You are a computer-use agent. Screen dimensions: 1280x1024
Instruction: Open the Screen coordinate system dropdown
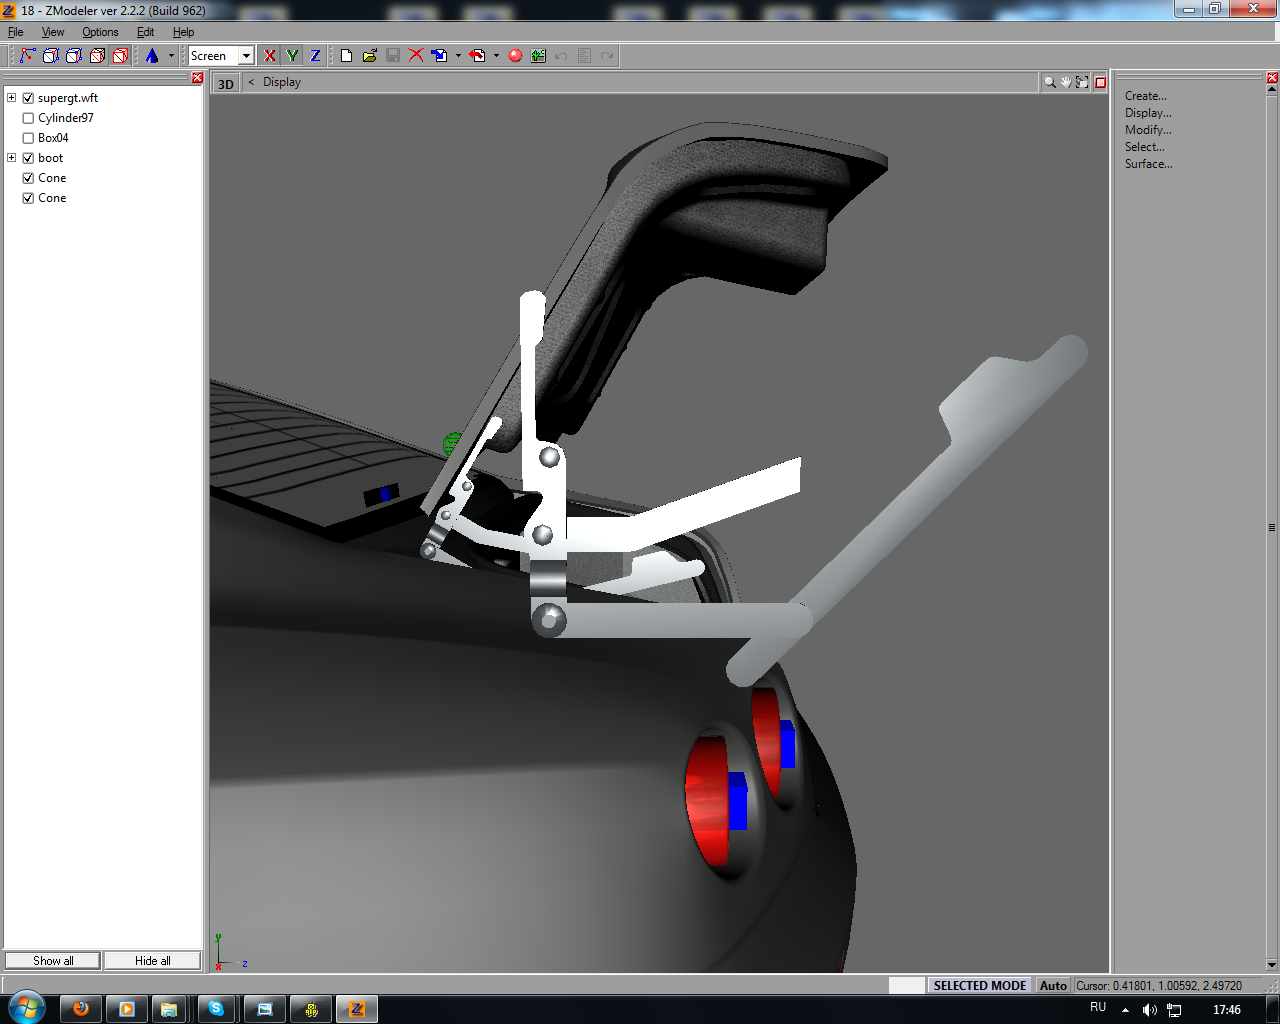(x=246, y=56)
